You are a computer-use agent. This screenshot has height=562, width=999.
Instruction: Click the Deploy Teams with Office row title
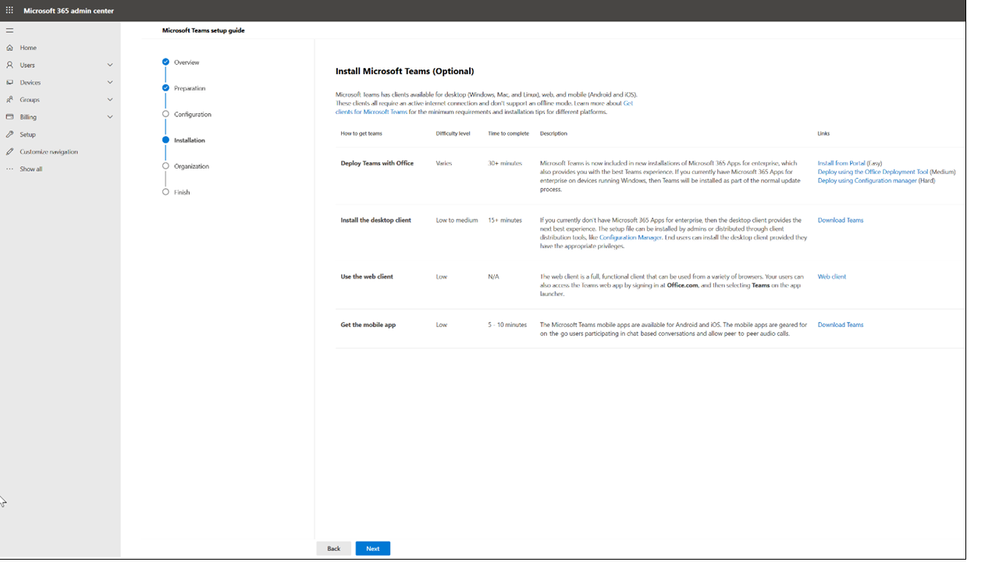pos(377,163)
